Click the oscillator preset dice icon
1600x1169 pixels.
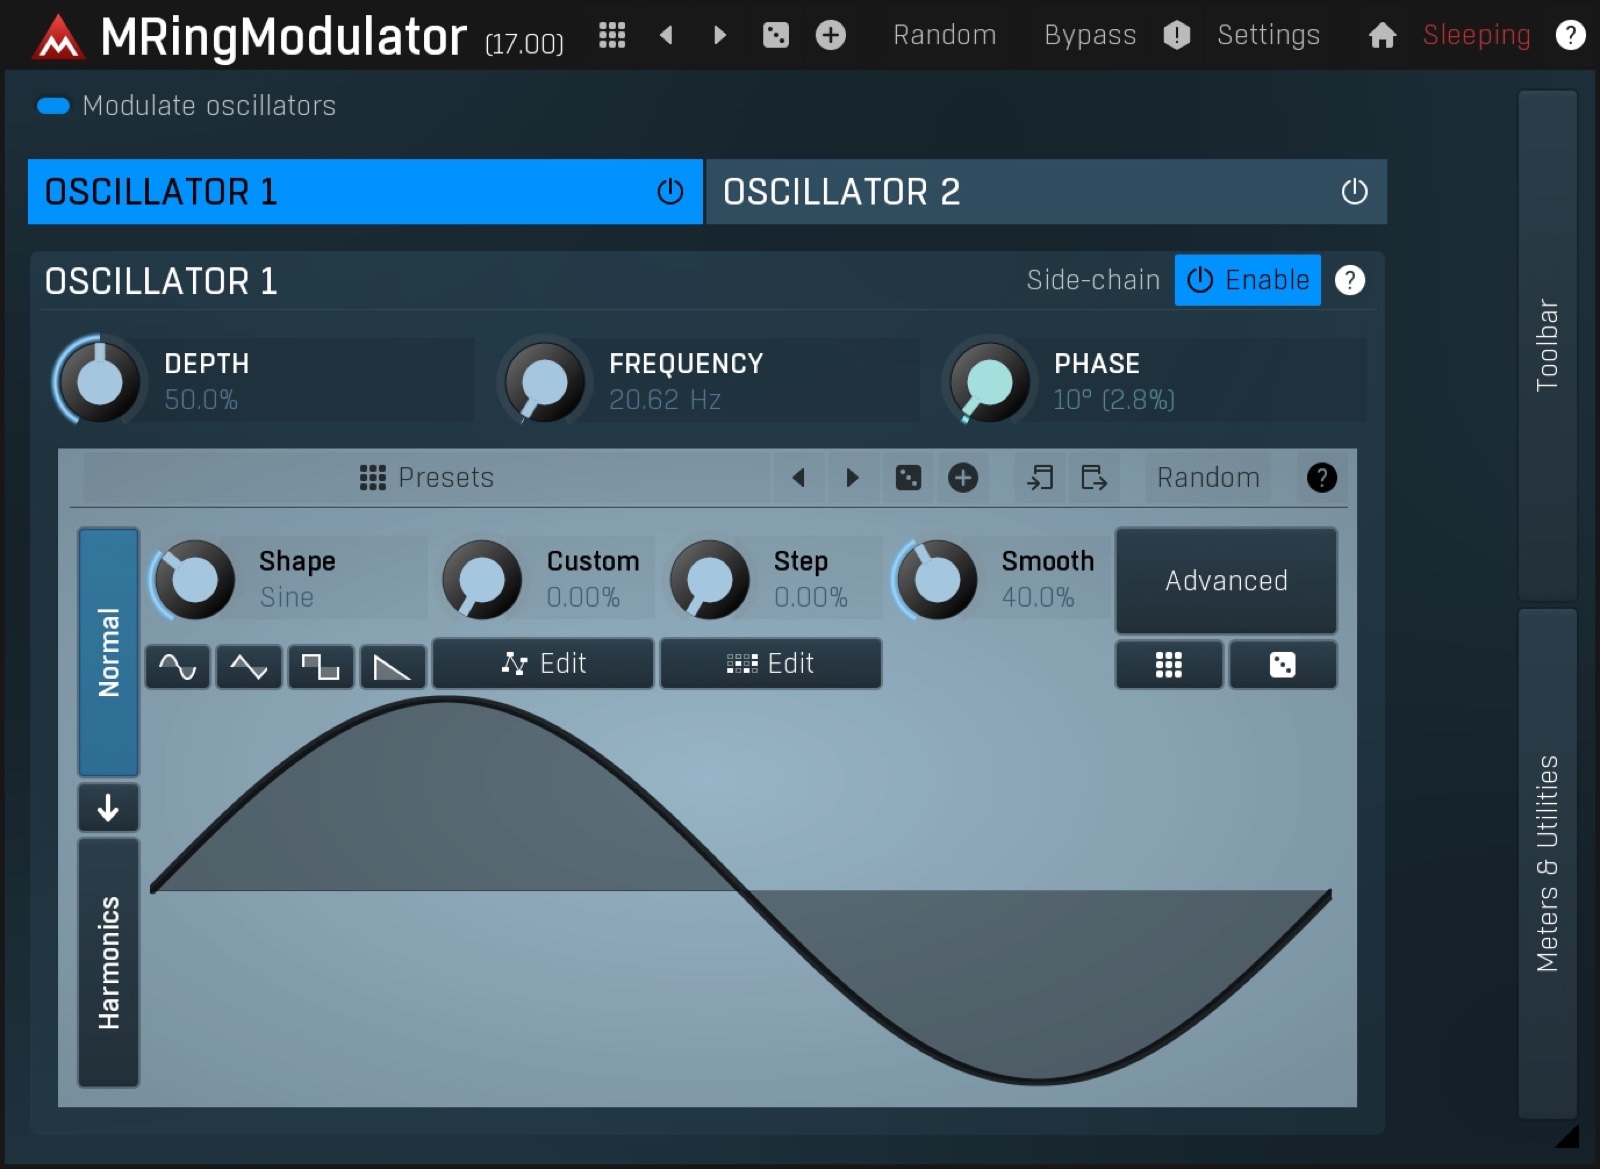908,477
